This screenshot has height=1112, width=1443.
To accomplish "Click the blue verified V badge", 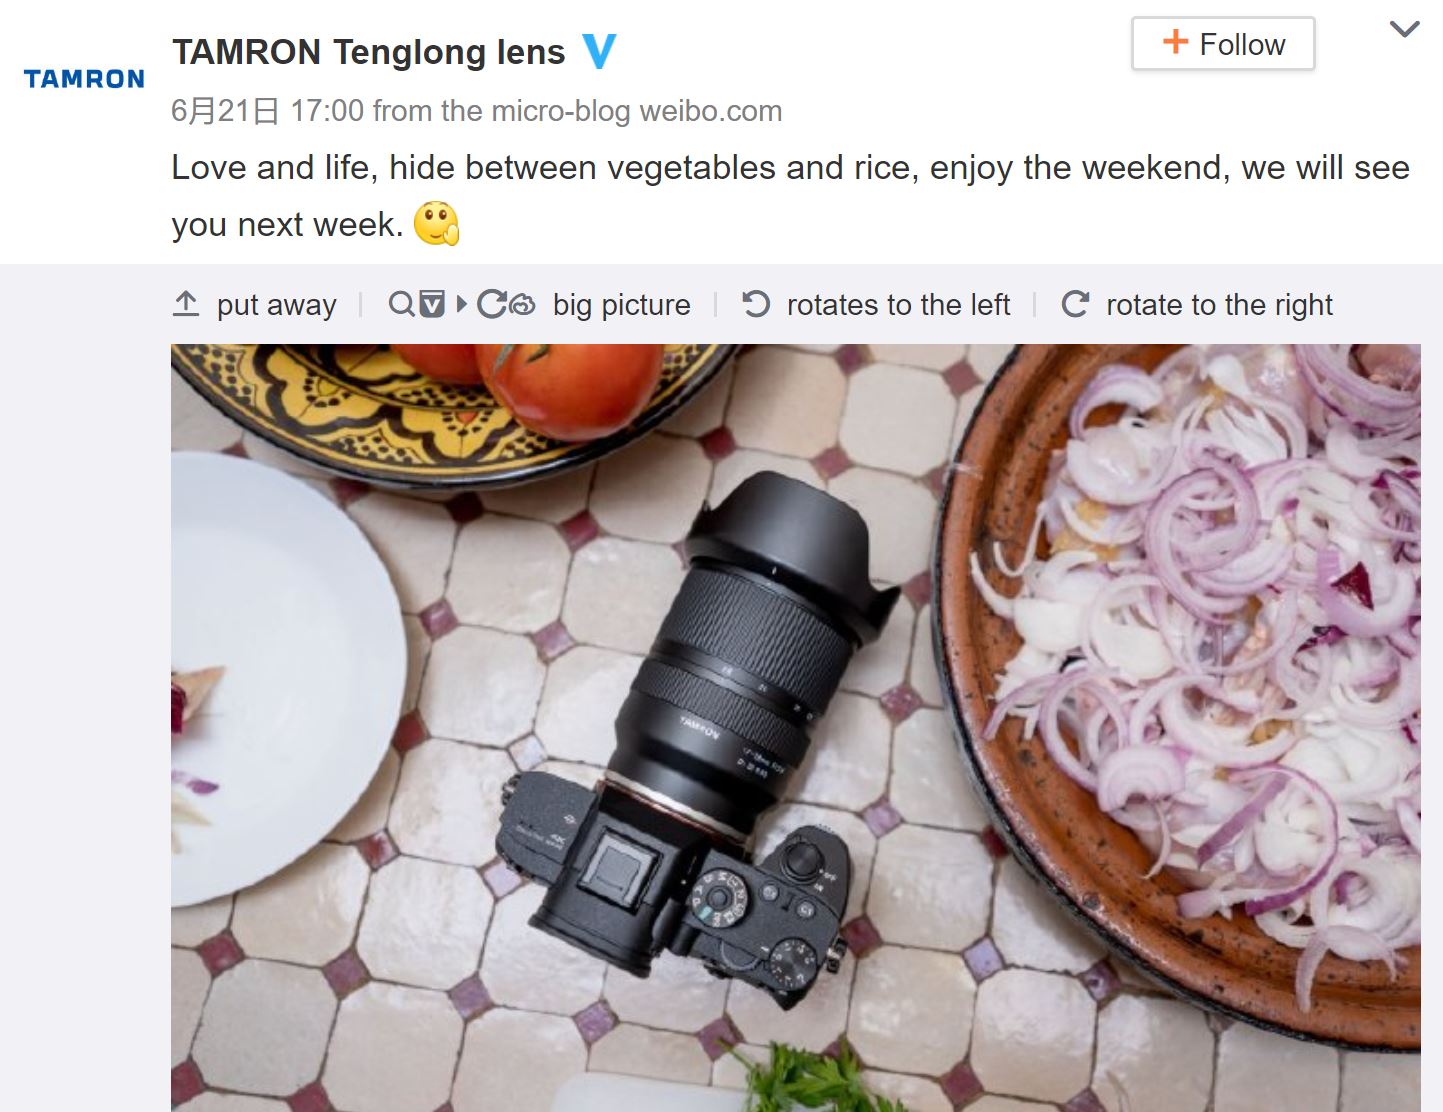I will pyautogui.click(x=599, y=51).
